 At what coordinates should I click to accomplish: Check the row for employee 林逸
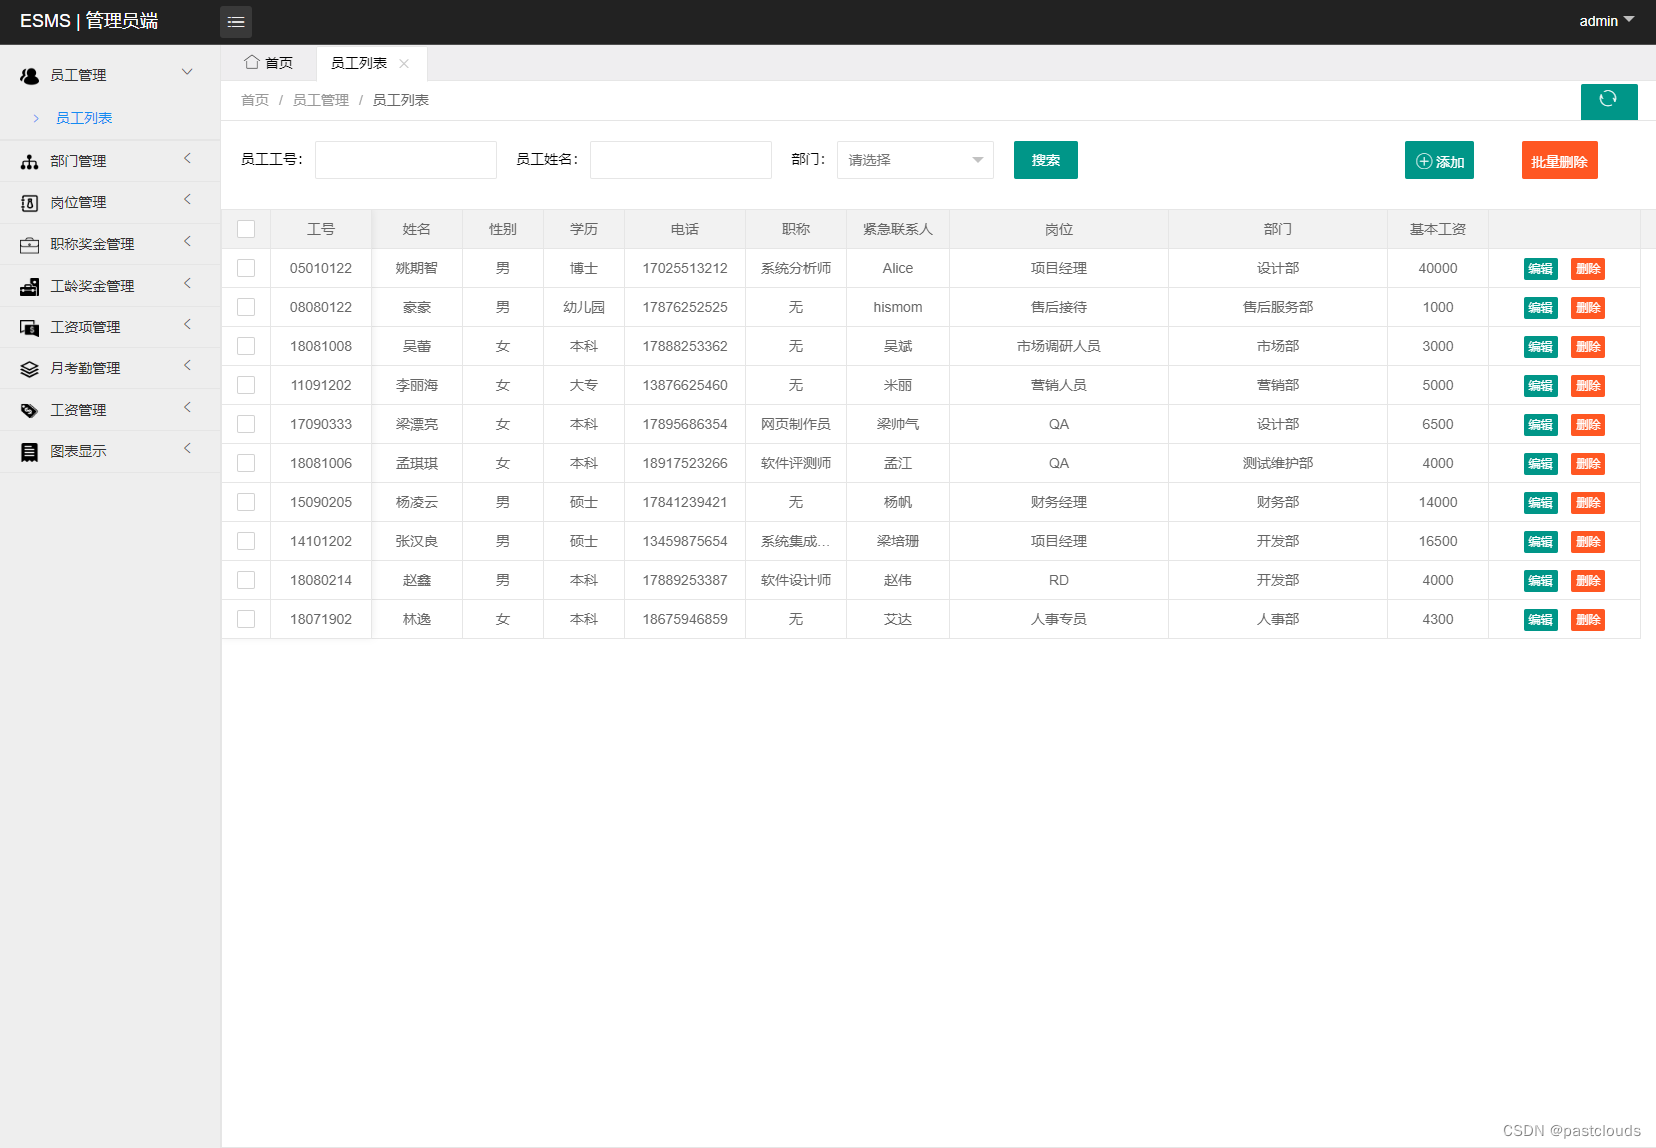click(x=246, y=619)
